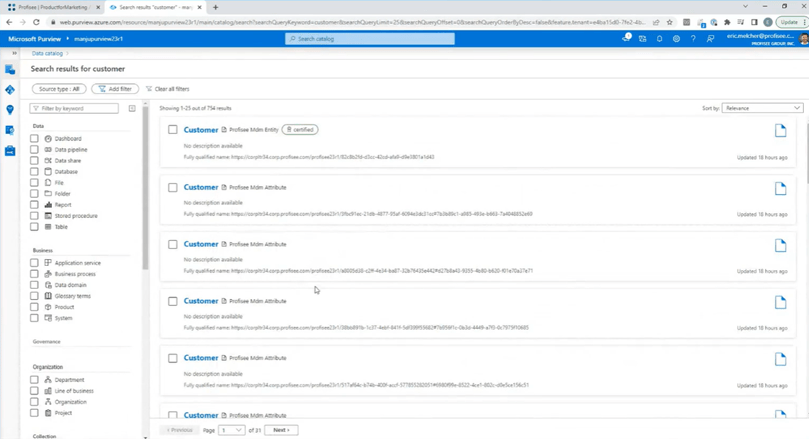Go back using the browser back arrow
Image resolution: width=809 pixels, height=439 pixels.
9,22
